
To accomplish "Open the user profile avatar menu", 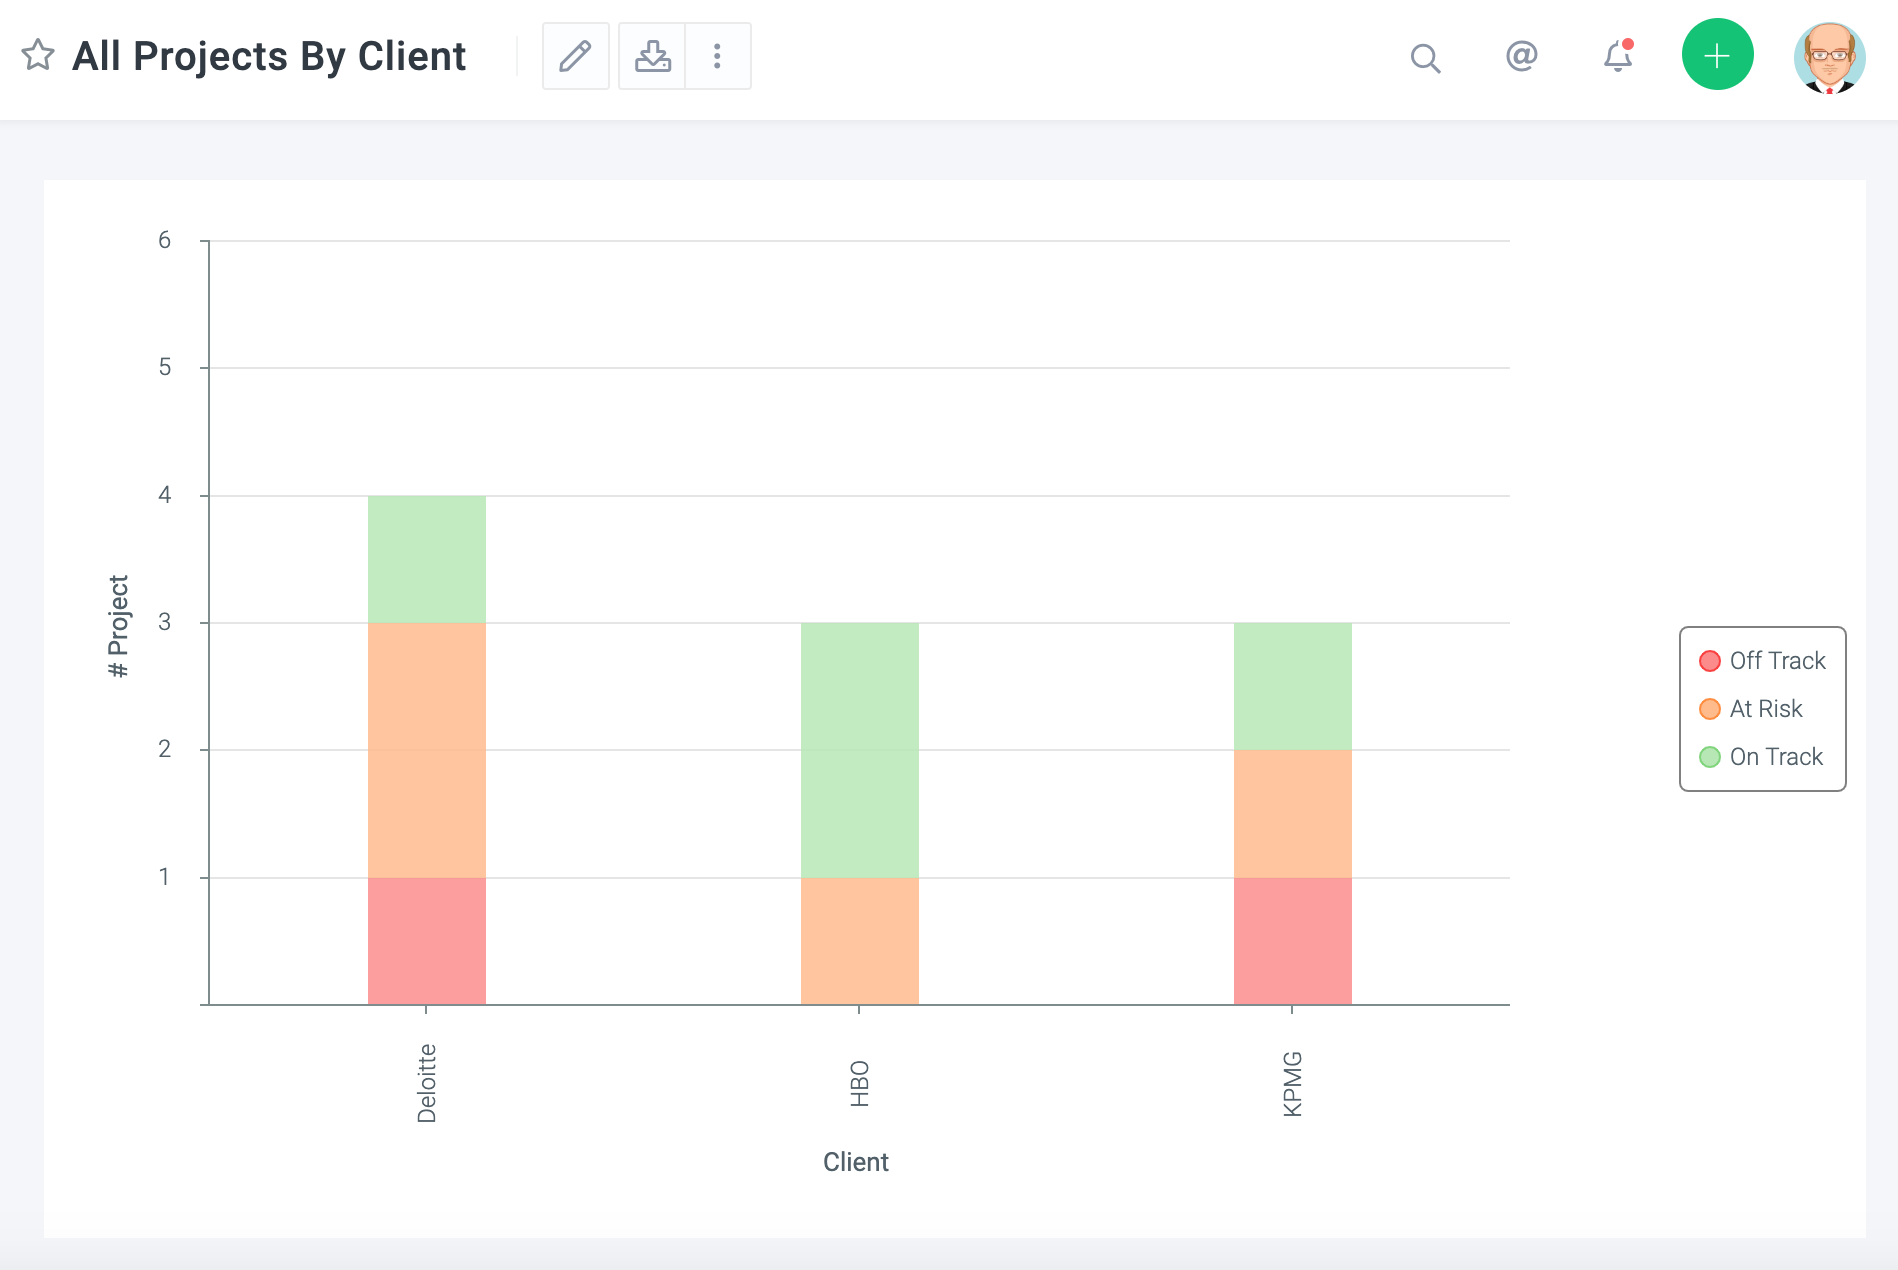I will (1829, 58).
